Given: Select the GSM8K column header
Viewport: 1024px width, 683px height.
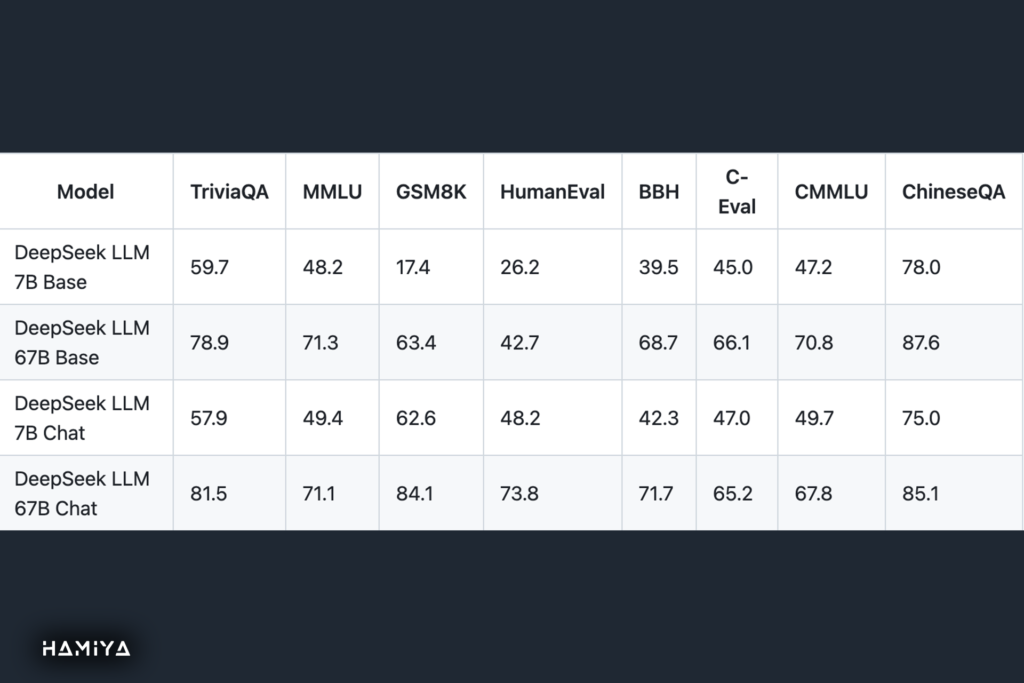Looking at the screenshot, I should pos(431,192).
